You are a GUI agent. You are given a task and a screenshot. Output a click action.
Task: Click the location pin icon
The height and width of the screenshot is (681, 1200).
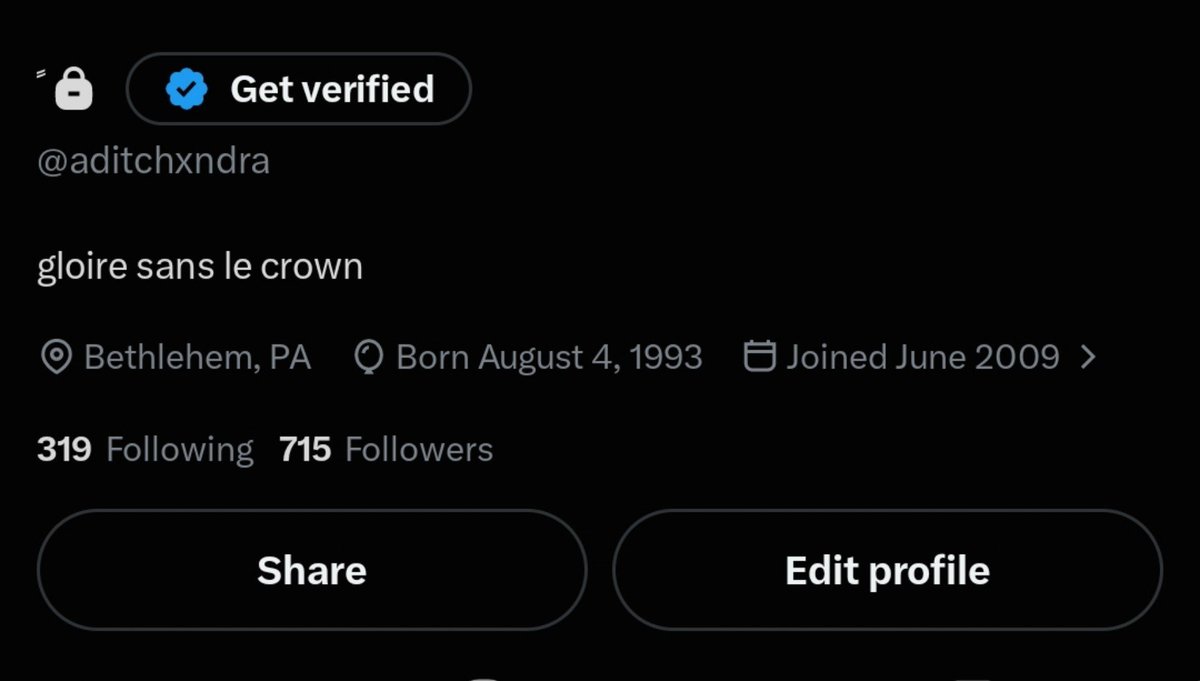(55, 357)
